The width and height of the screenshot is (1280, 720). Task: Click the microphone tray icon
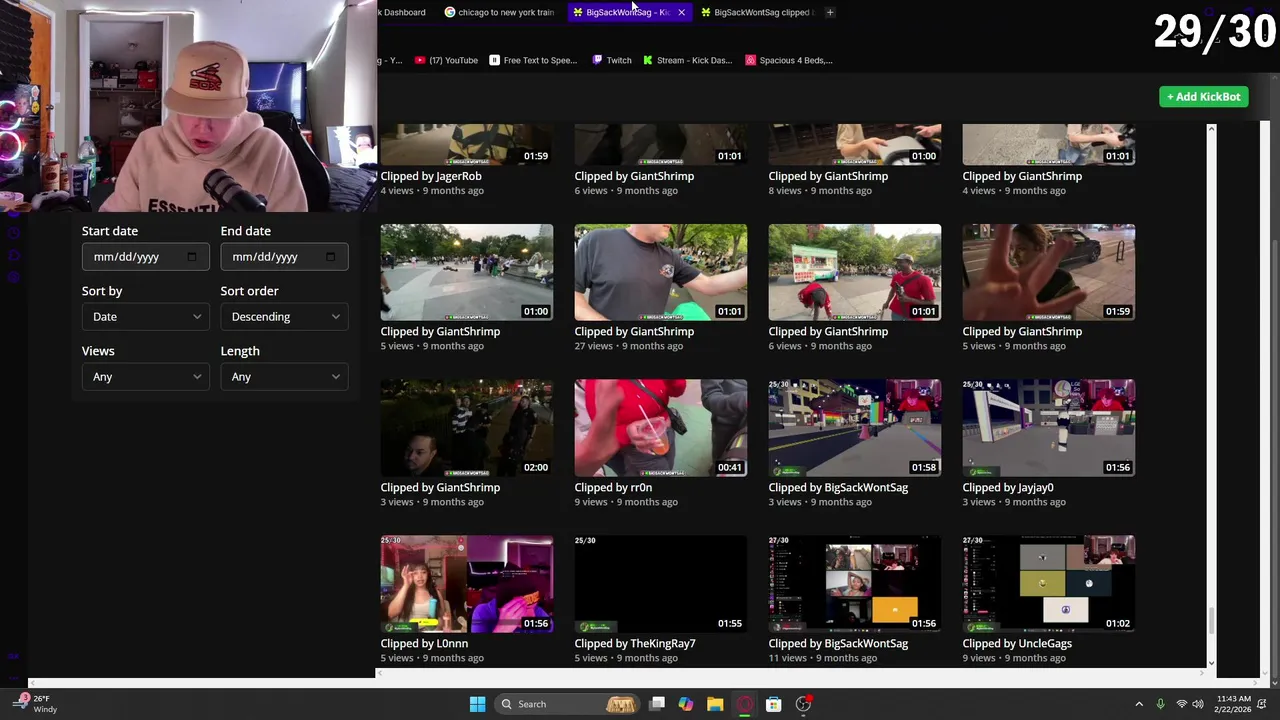pos(1160,704)
